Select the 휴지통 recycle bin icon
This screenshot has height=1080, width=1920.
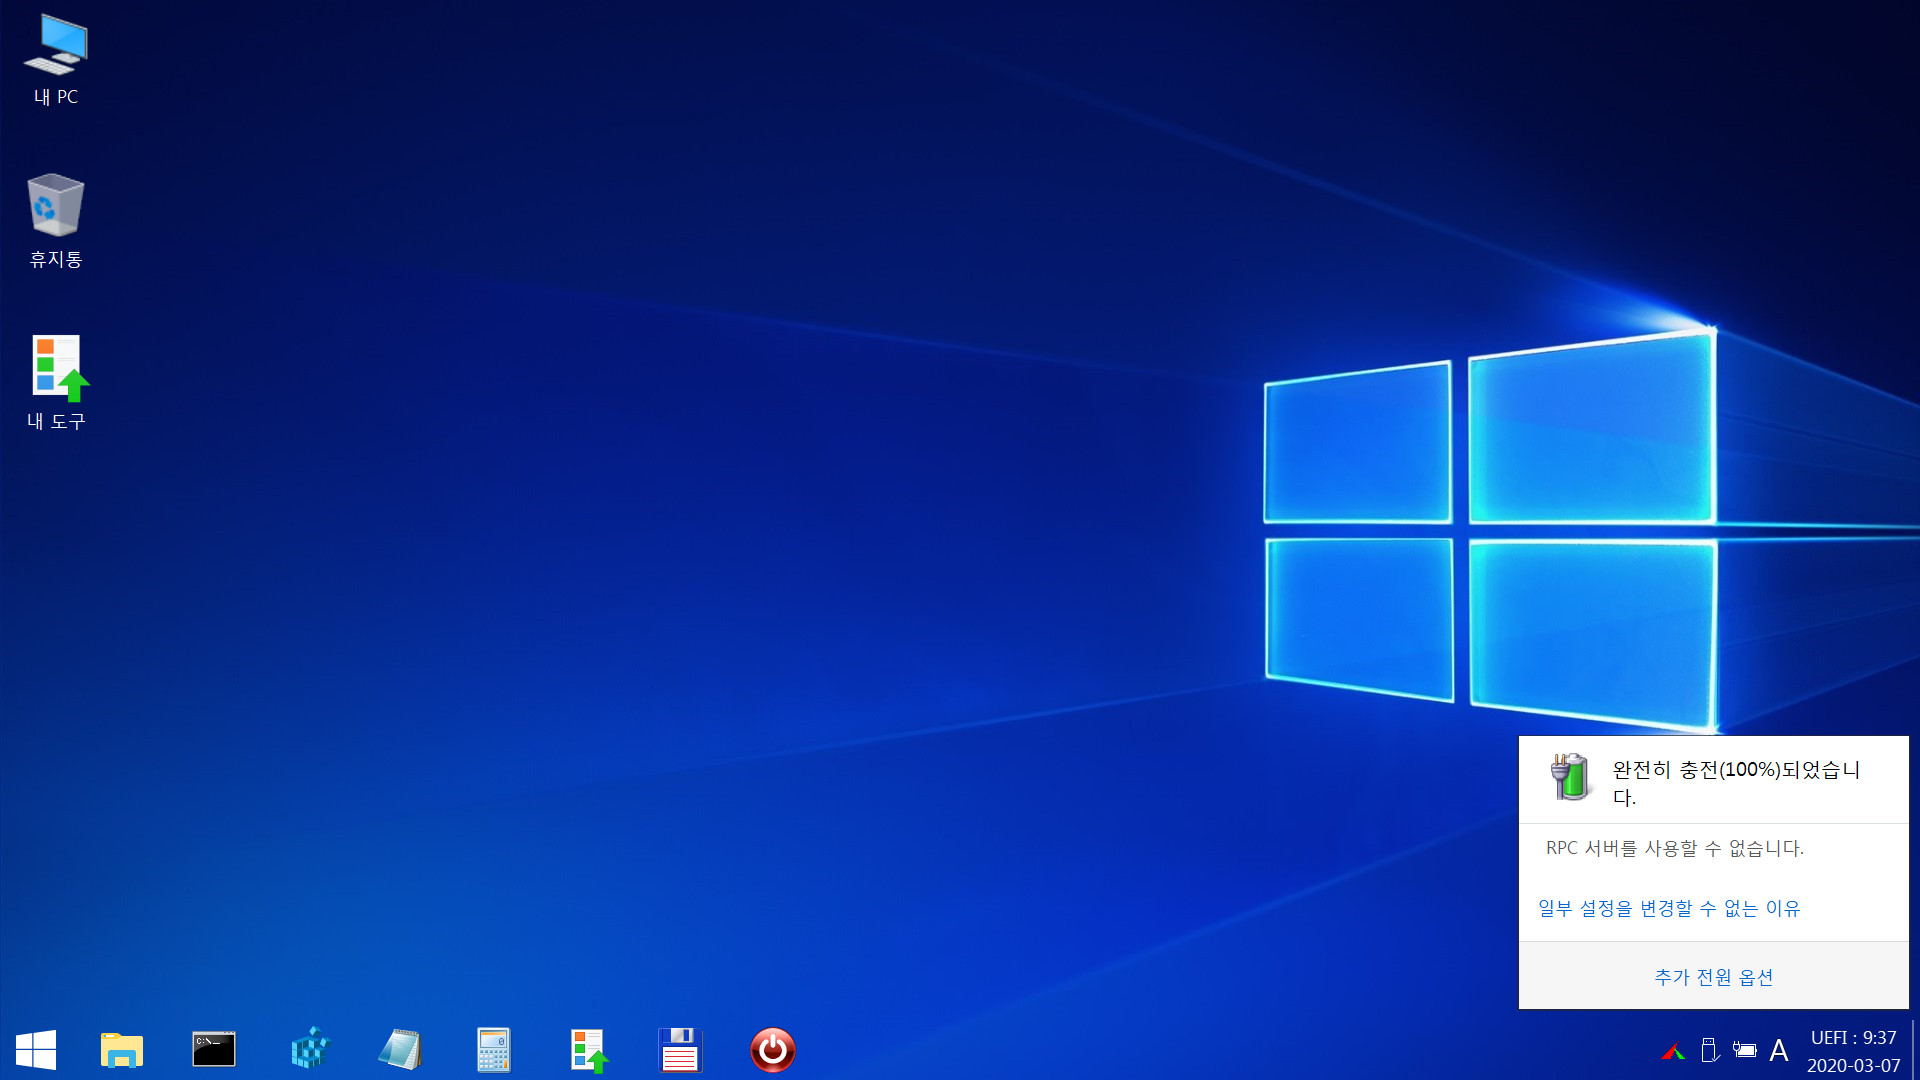click(x=56, y=222)
